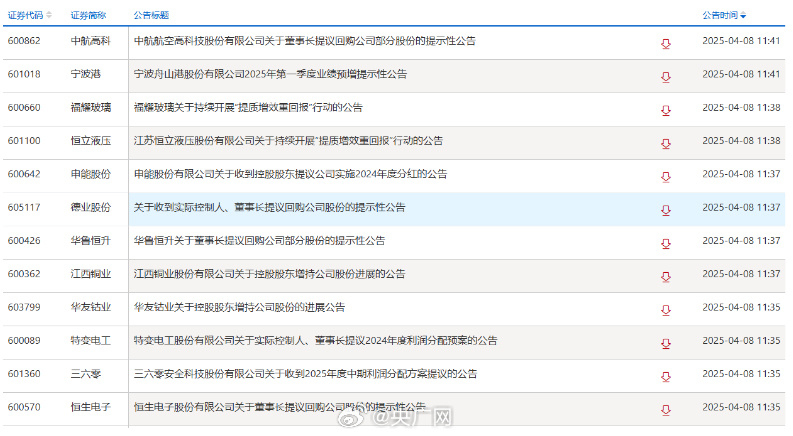Click the download icon in the 德业股份 row
This screenshot has height=436, width=793.
[665, 208]
